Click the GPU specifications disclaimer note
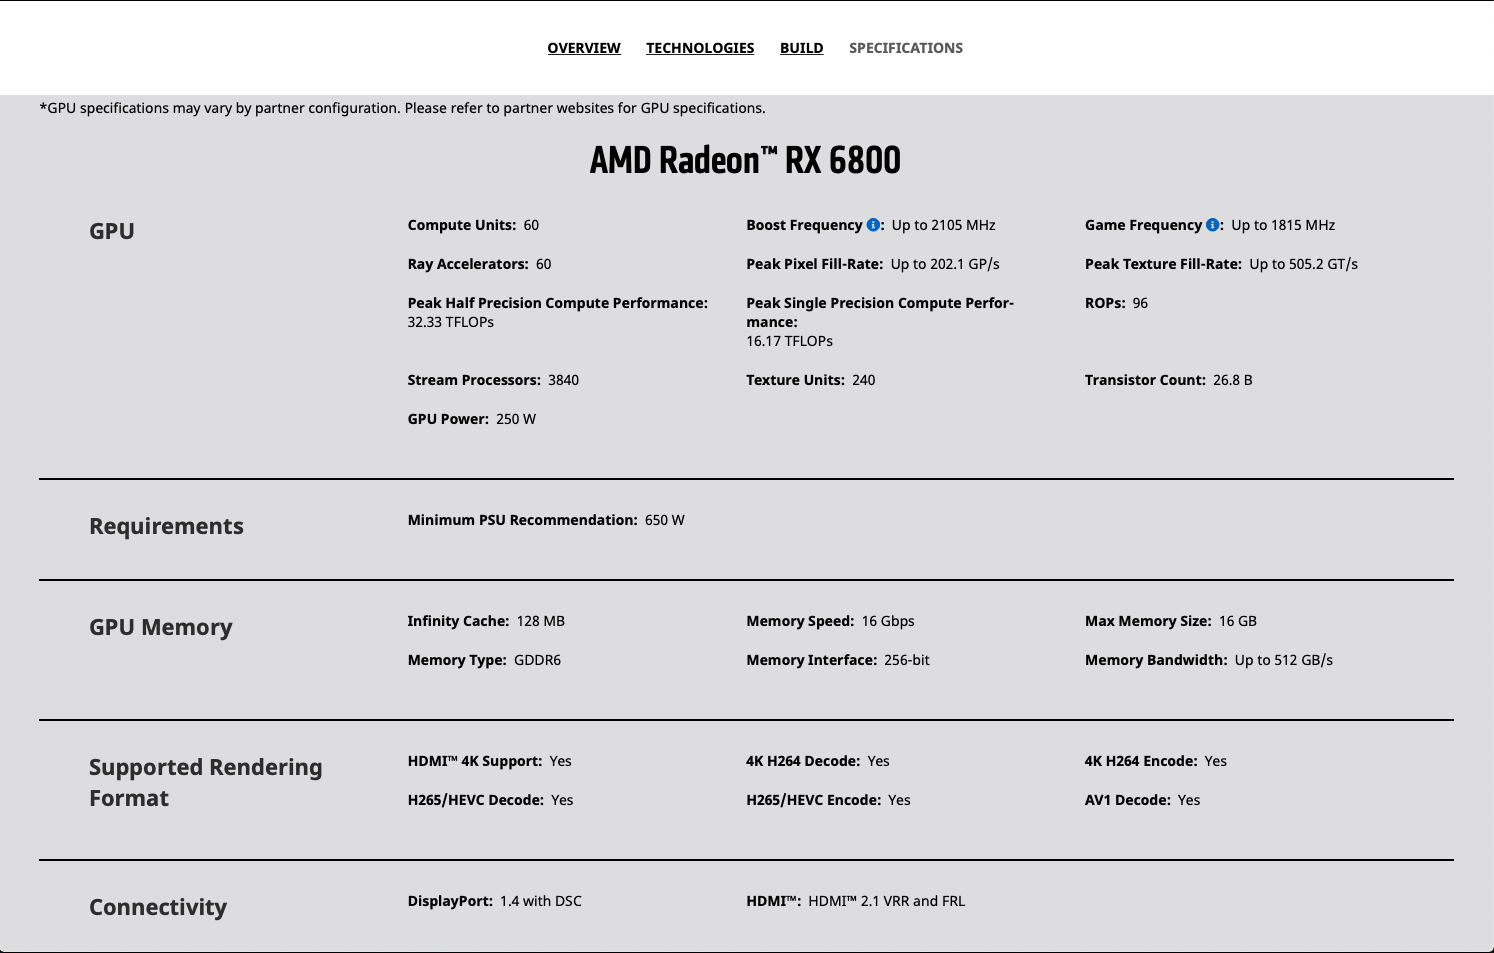 point(402,108)
